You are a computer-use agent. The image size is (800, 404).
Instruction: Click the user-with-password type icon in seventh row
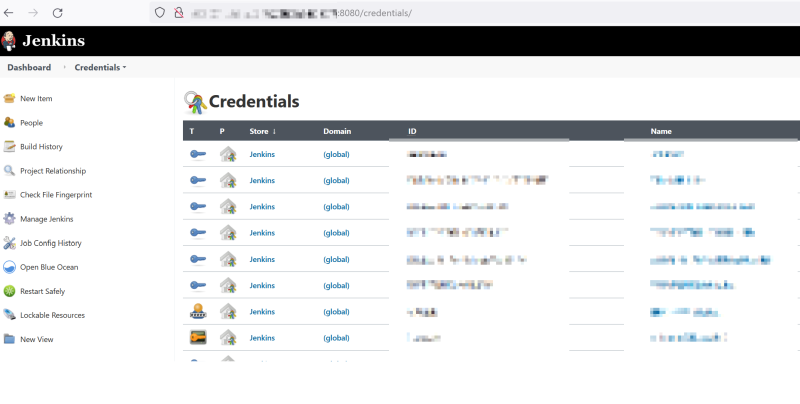198,311
